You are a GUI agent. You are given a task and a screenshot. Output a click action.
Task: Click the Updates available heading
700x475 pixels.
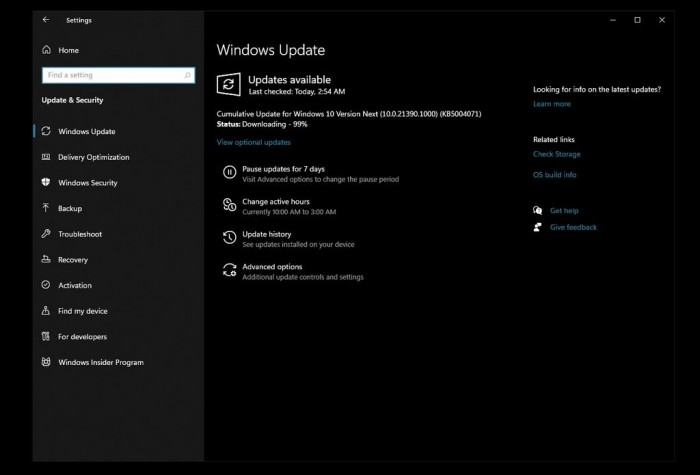point(289,80)
